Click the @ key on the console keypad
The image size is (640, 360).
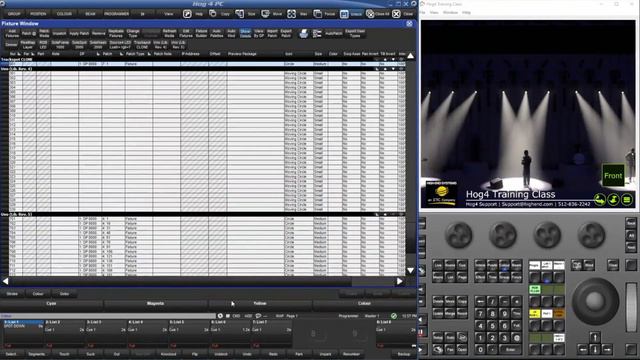coord(517,338)
